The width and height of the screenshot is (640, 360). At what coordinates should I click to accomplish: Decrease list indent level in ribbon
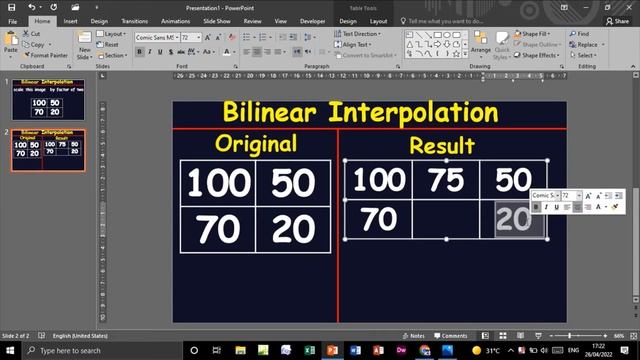[x=282, y=37]
